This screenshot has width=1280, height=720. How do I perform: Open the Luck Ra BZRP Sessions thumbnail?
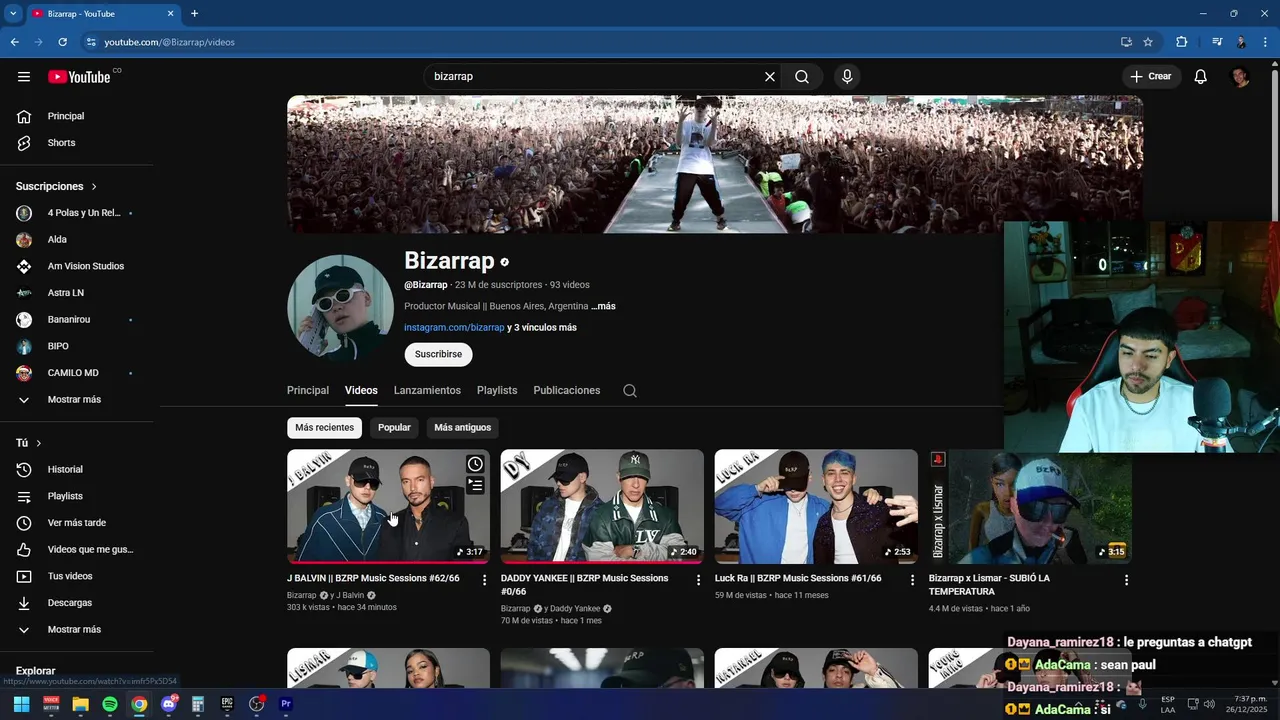pyautogui.click(x=816, y=506)
